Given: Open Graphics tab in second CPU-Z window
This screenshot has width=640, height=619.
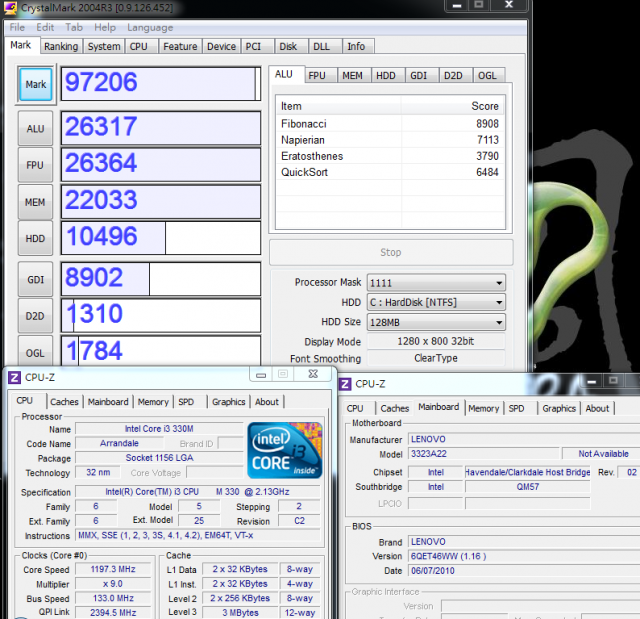Looking at the screenshot, I should coord(559,408).
